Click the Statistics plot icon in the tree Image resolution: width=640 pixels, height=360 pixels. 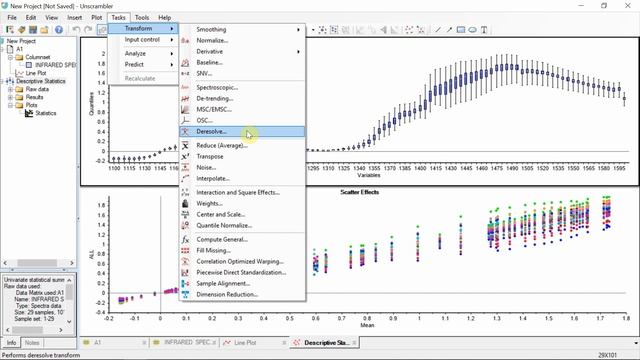(x=29, y=113)
